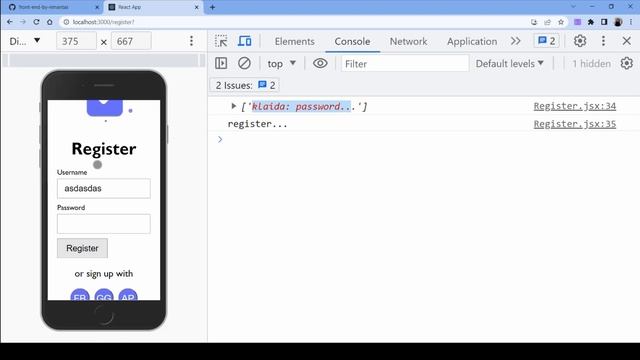This screenshot has height=360, width=640.
Task: Switch to the Console tab
Action: pyautogui.click(x=352, y=41)
